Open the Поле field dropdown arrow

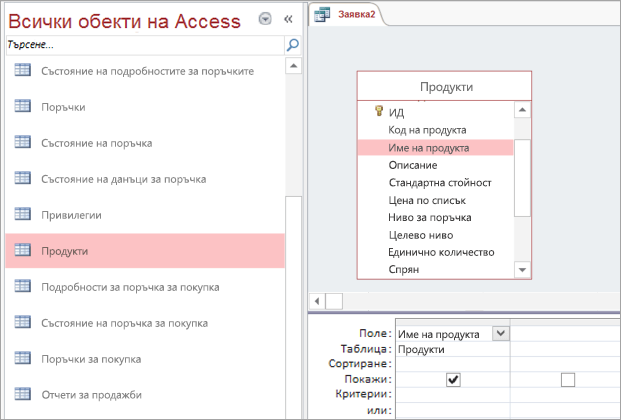pos(501,333)
